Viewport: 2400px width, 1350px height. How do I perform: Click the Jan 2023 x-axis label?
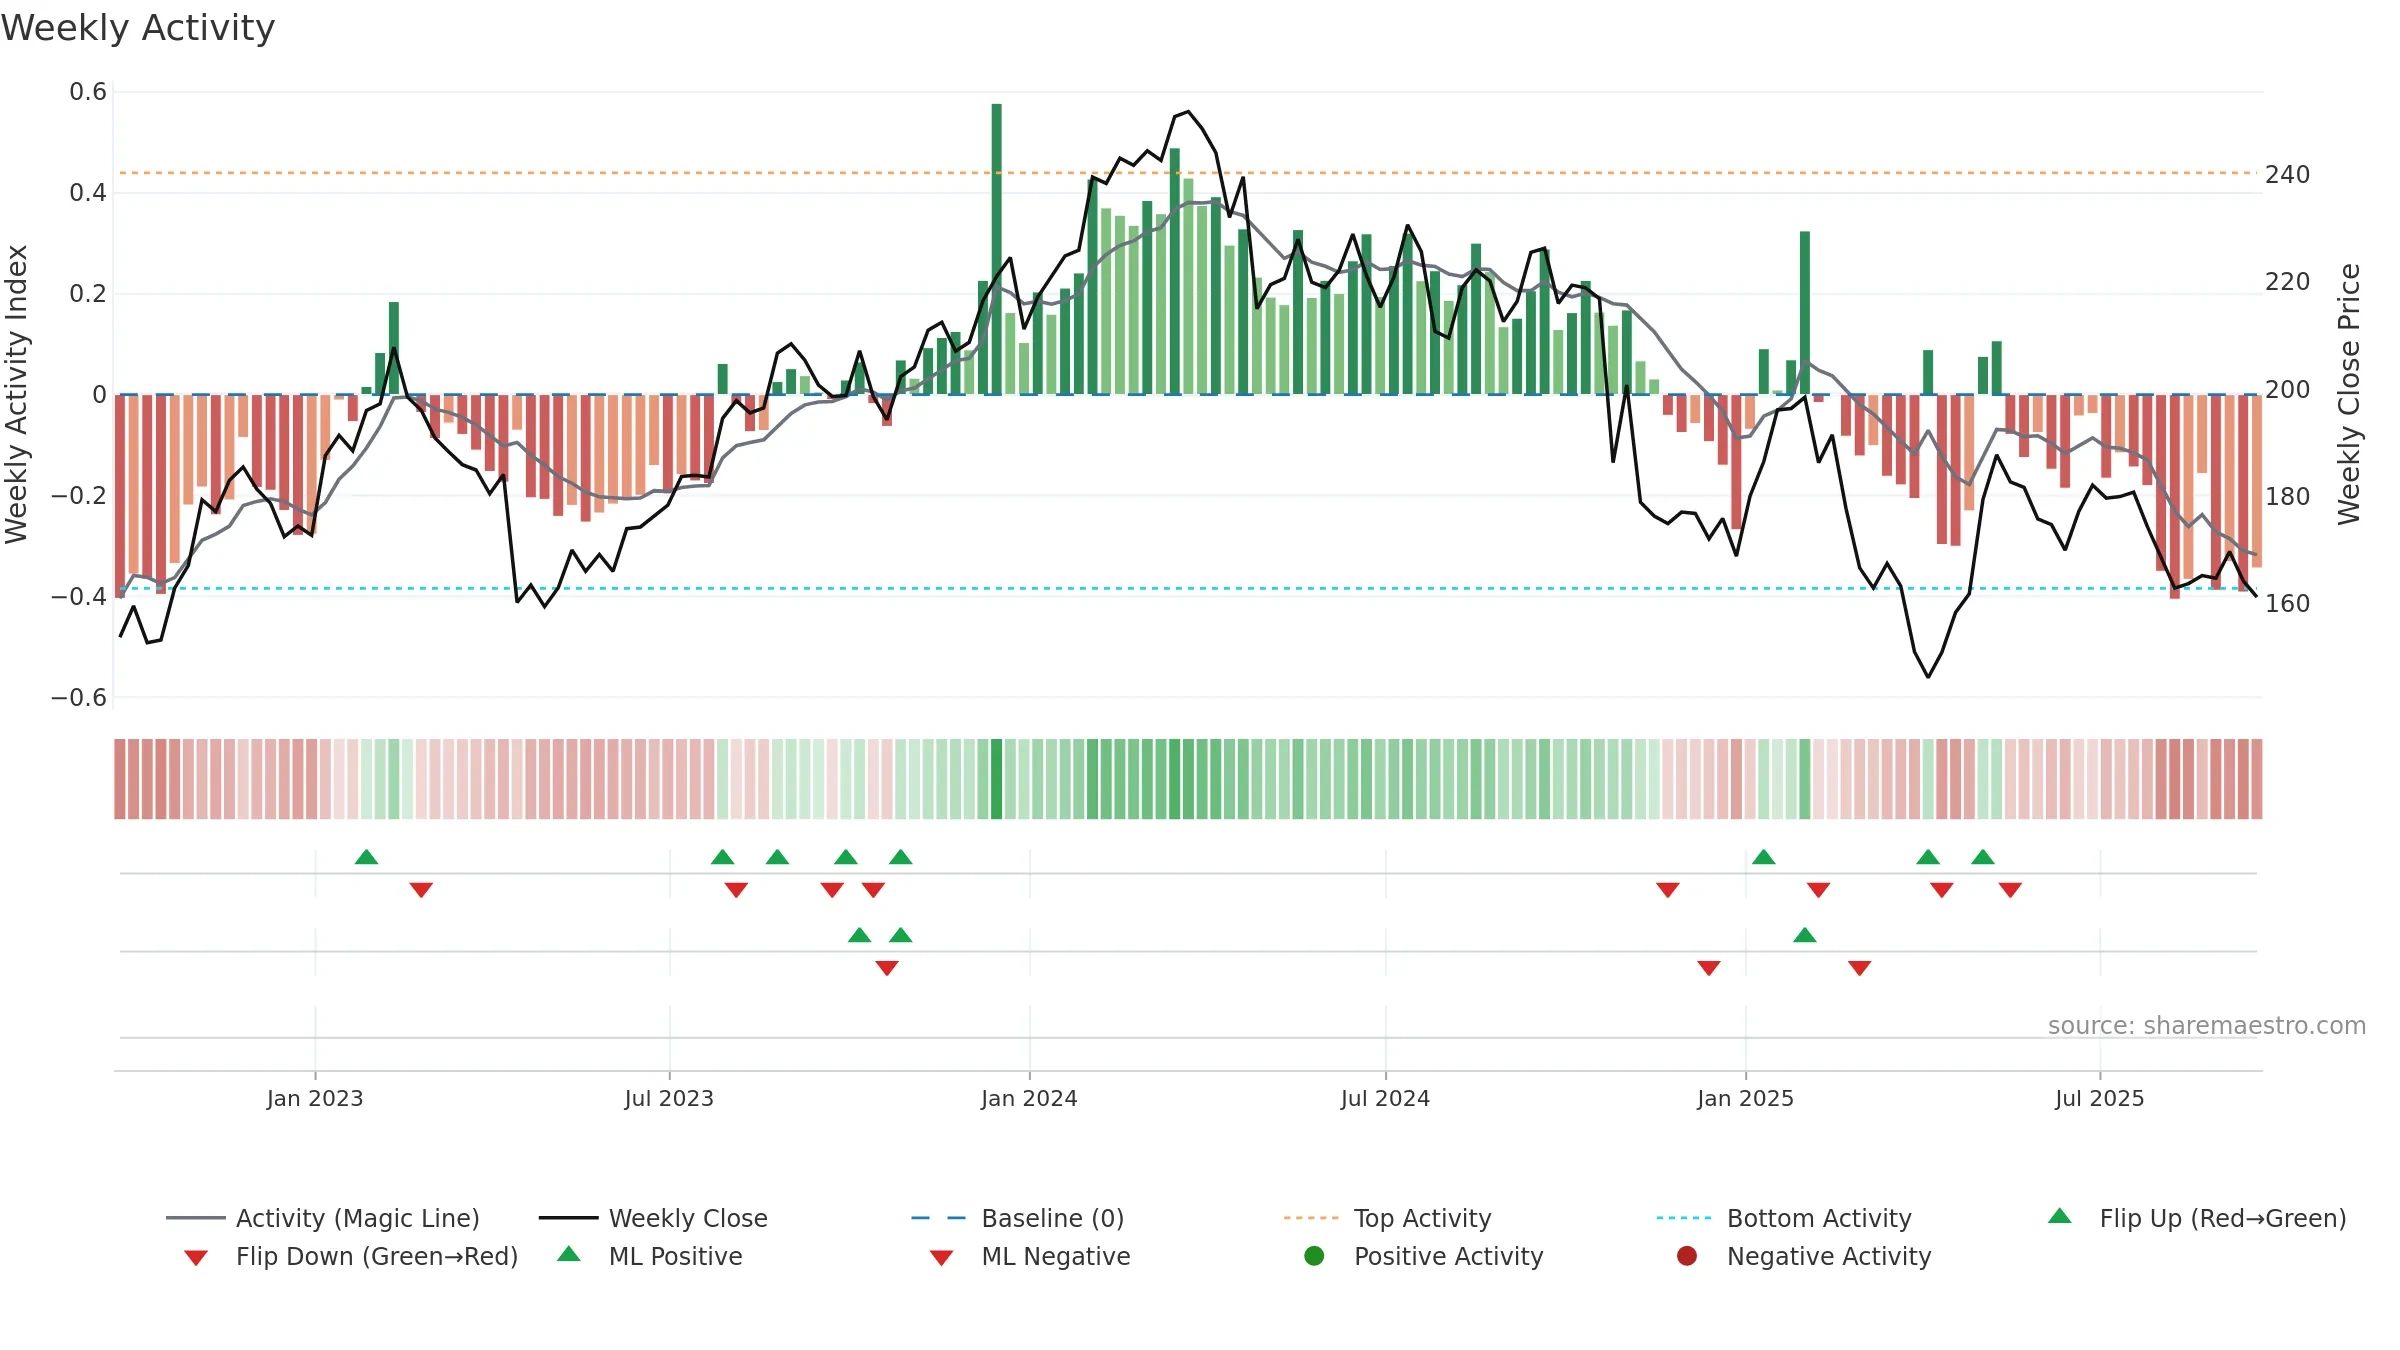[x=315, y=1098]
